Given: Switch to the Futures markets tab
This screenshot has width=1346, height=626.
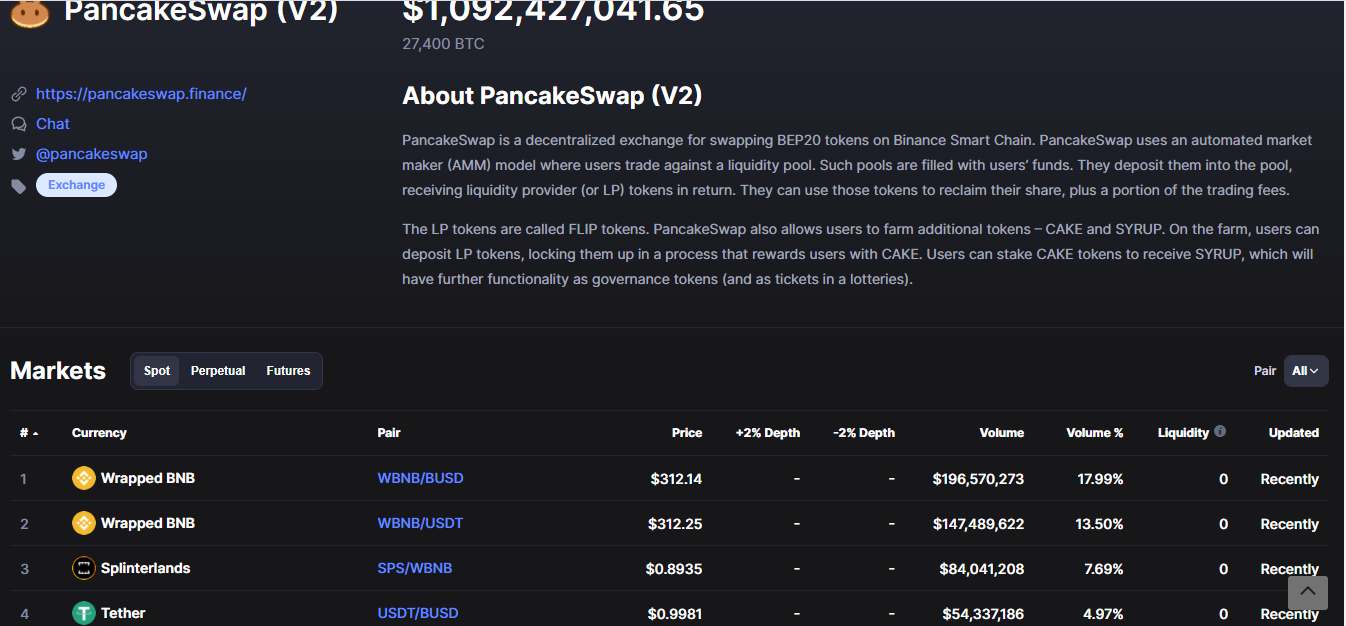Looking at the screenshot, I should tap(288, 371).
